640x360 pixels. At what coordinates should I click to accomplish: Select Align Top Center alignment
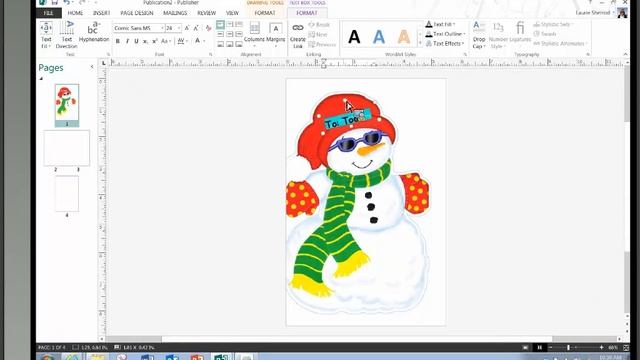(x=230, y=25)
